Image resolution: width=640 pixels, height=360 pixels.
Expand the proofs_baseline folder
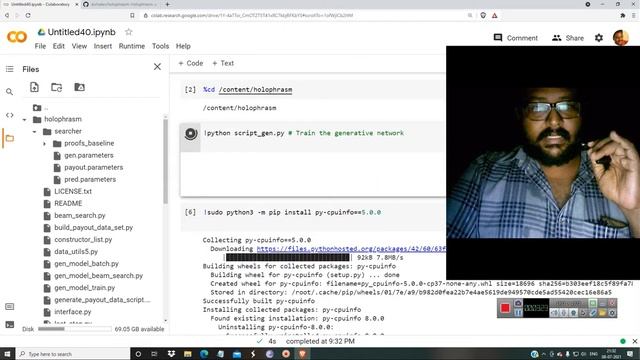44,144
